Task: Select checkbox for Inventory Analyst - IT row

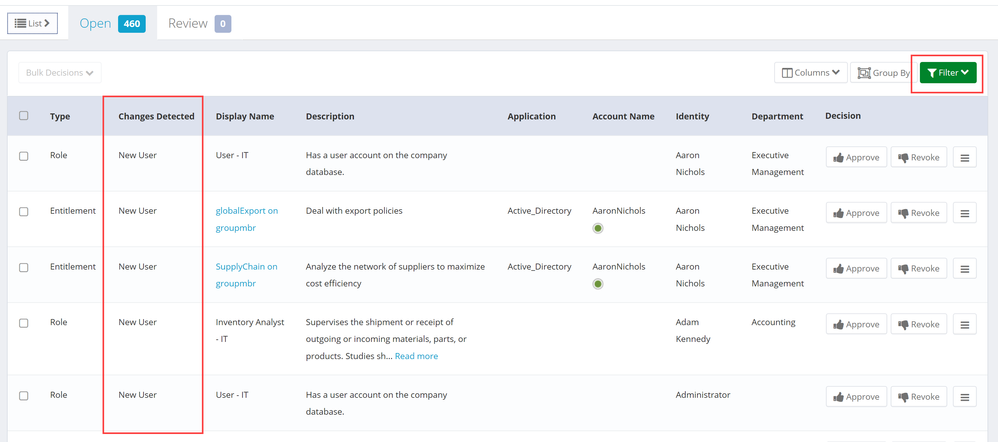Action: tap(24, 324)
